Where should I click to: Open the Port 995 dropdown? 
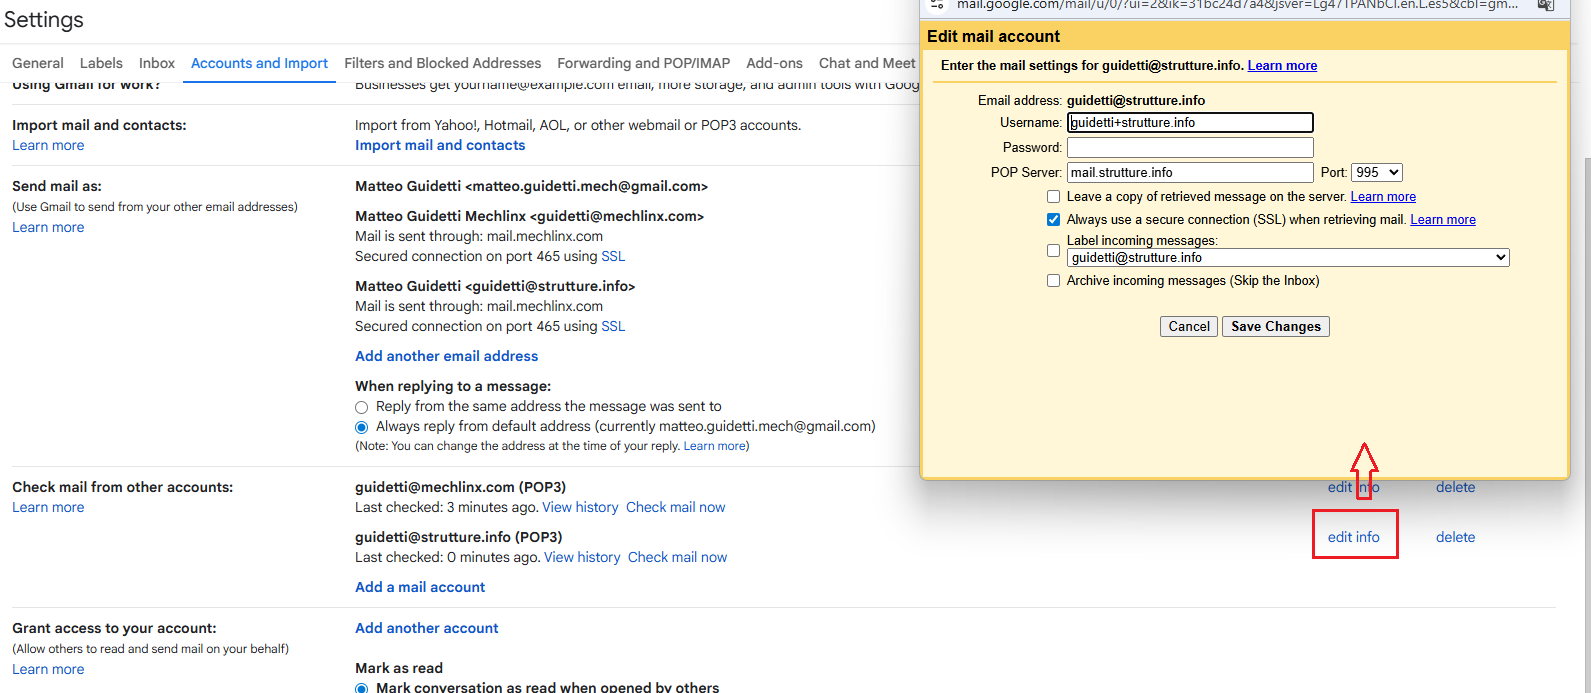[x=1376, y=173]
